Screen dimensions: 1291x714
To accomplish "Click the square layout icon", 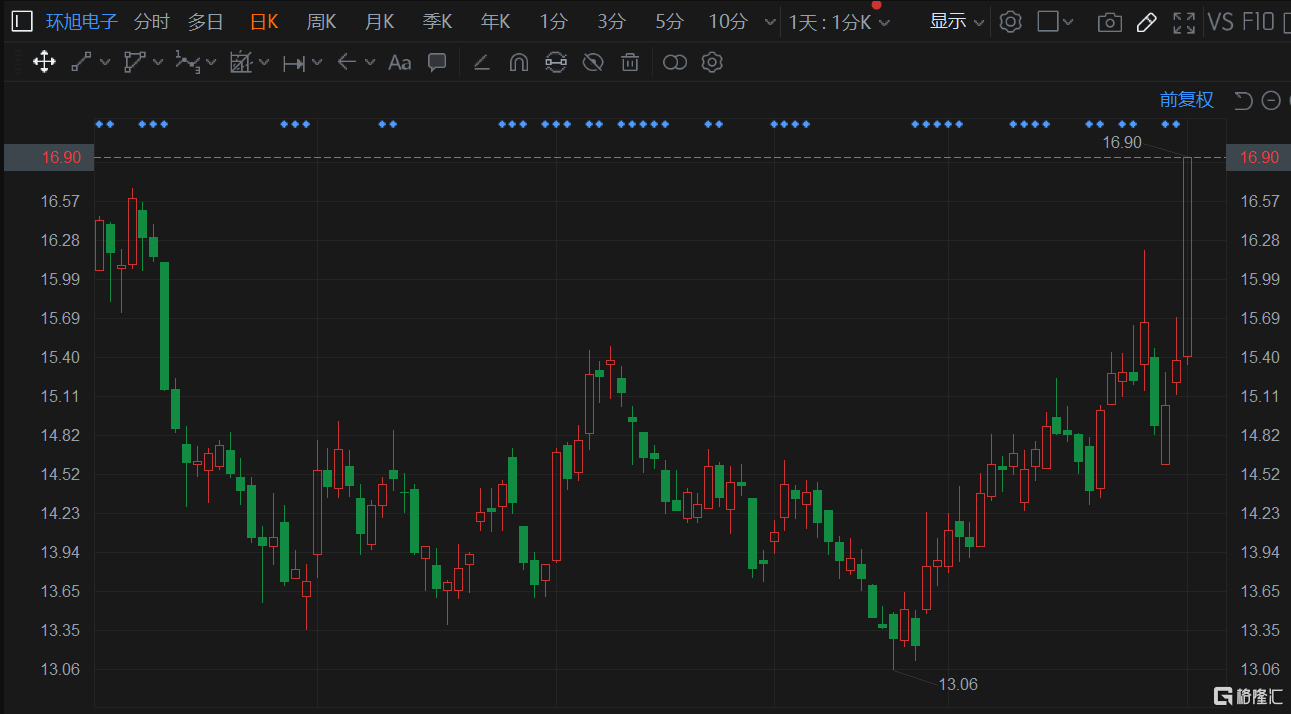I will (x=1048, y=21).
